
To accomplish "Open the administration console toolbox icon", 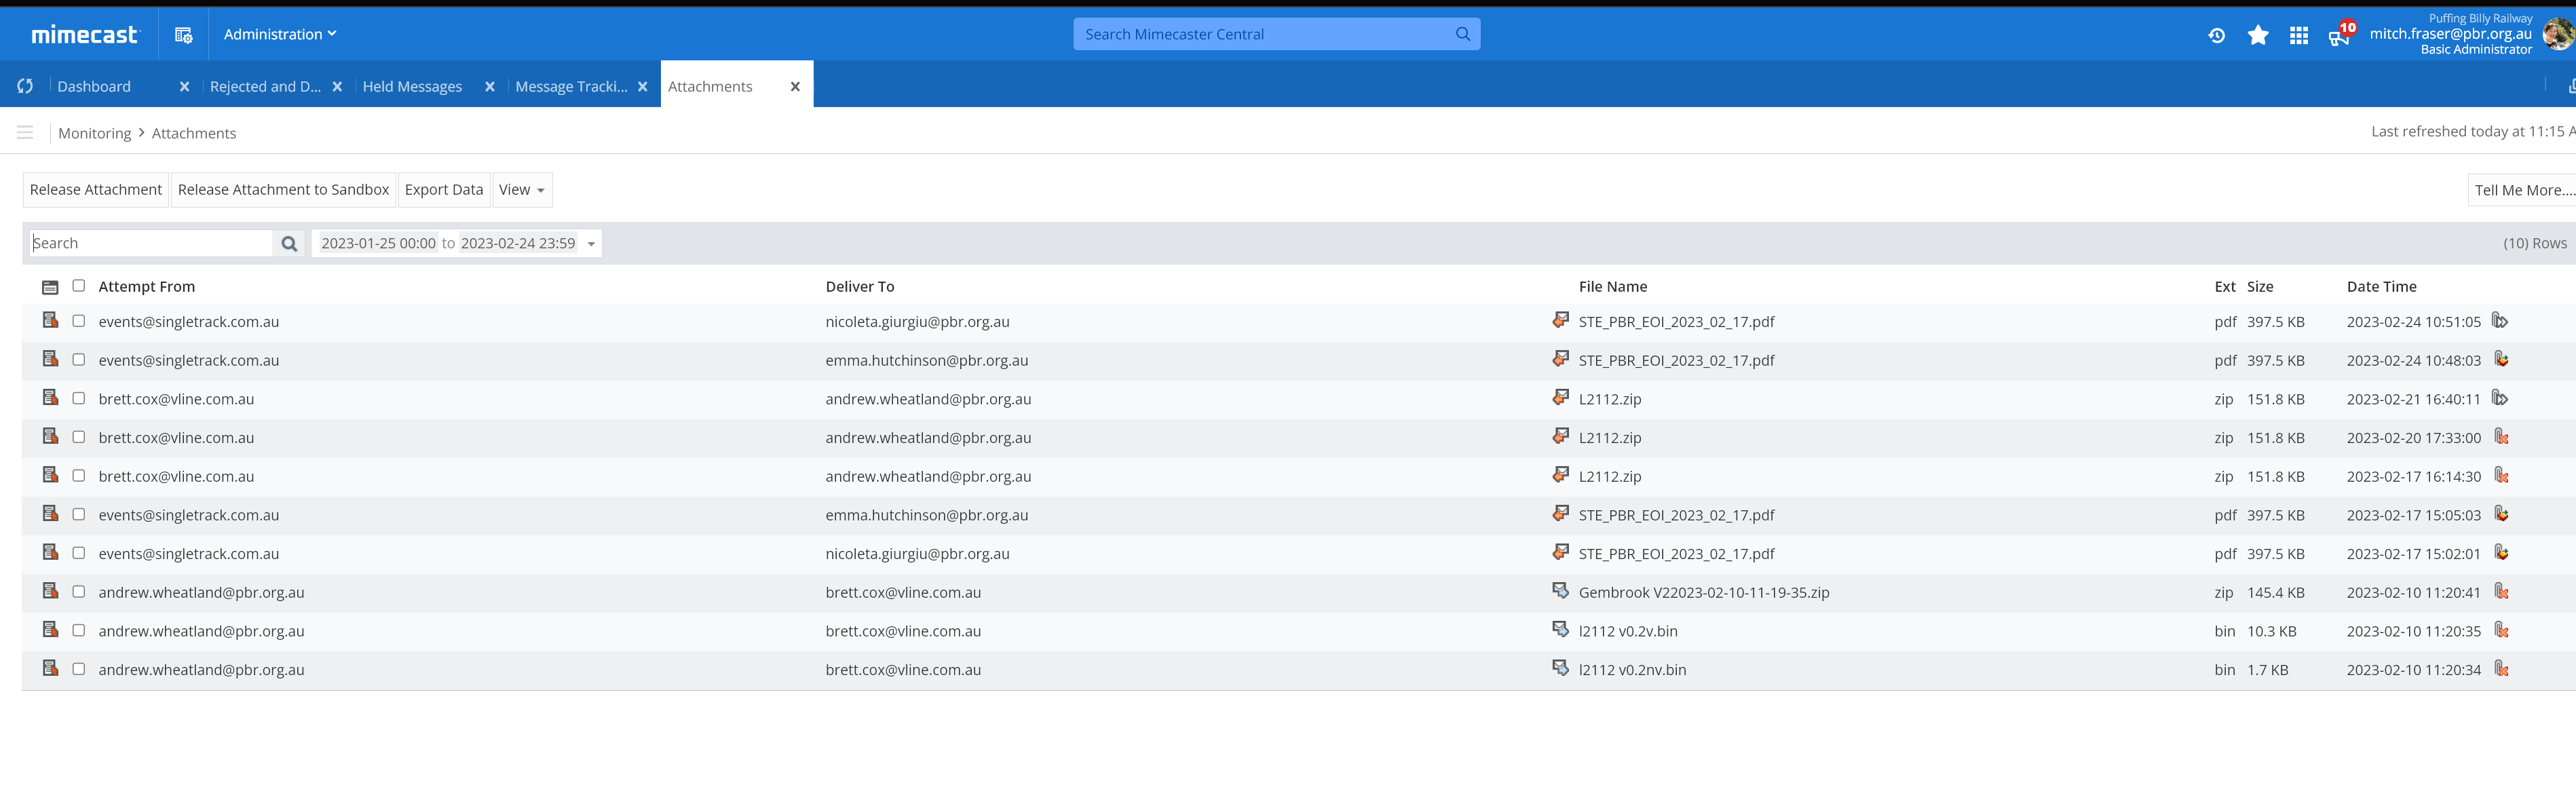I will coord(183,35).
